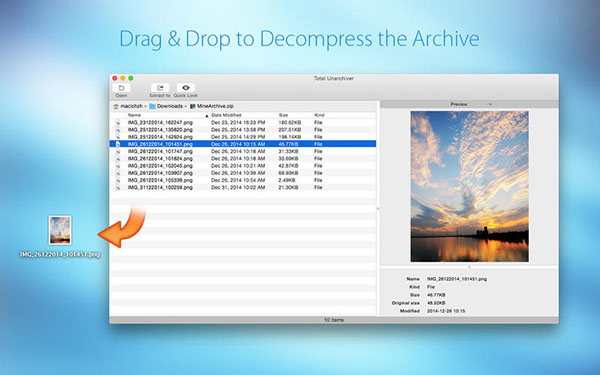Select highlighted file IMG_26122014_101451.png in list

click(160, 144)
